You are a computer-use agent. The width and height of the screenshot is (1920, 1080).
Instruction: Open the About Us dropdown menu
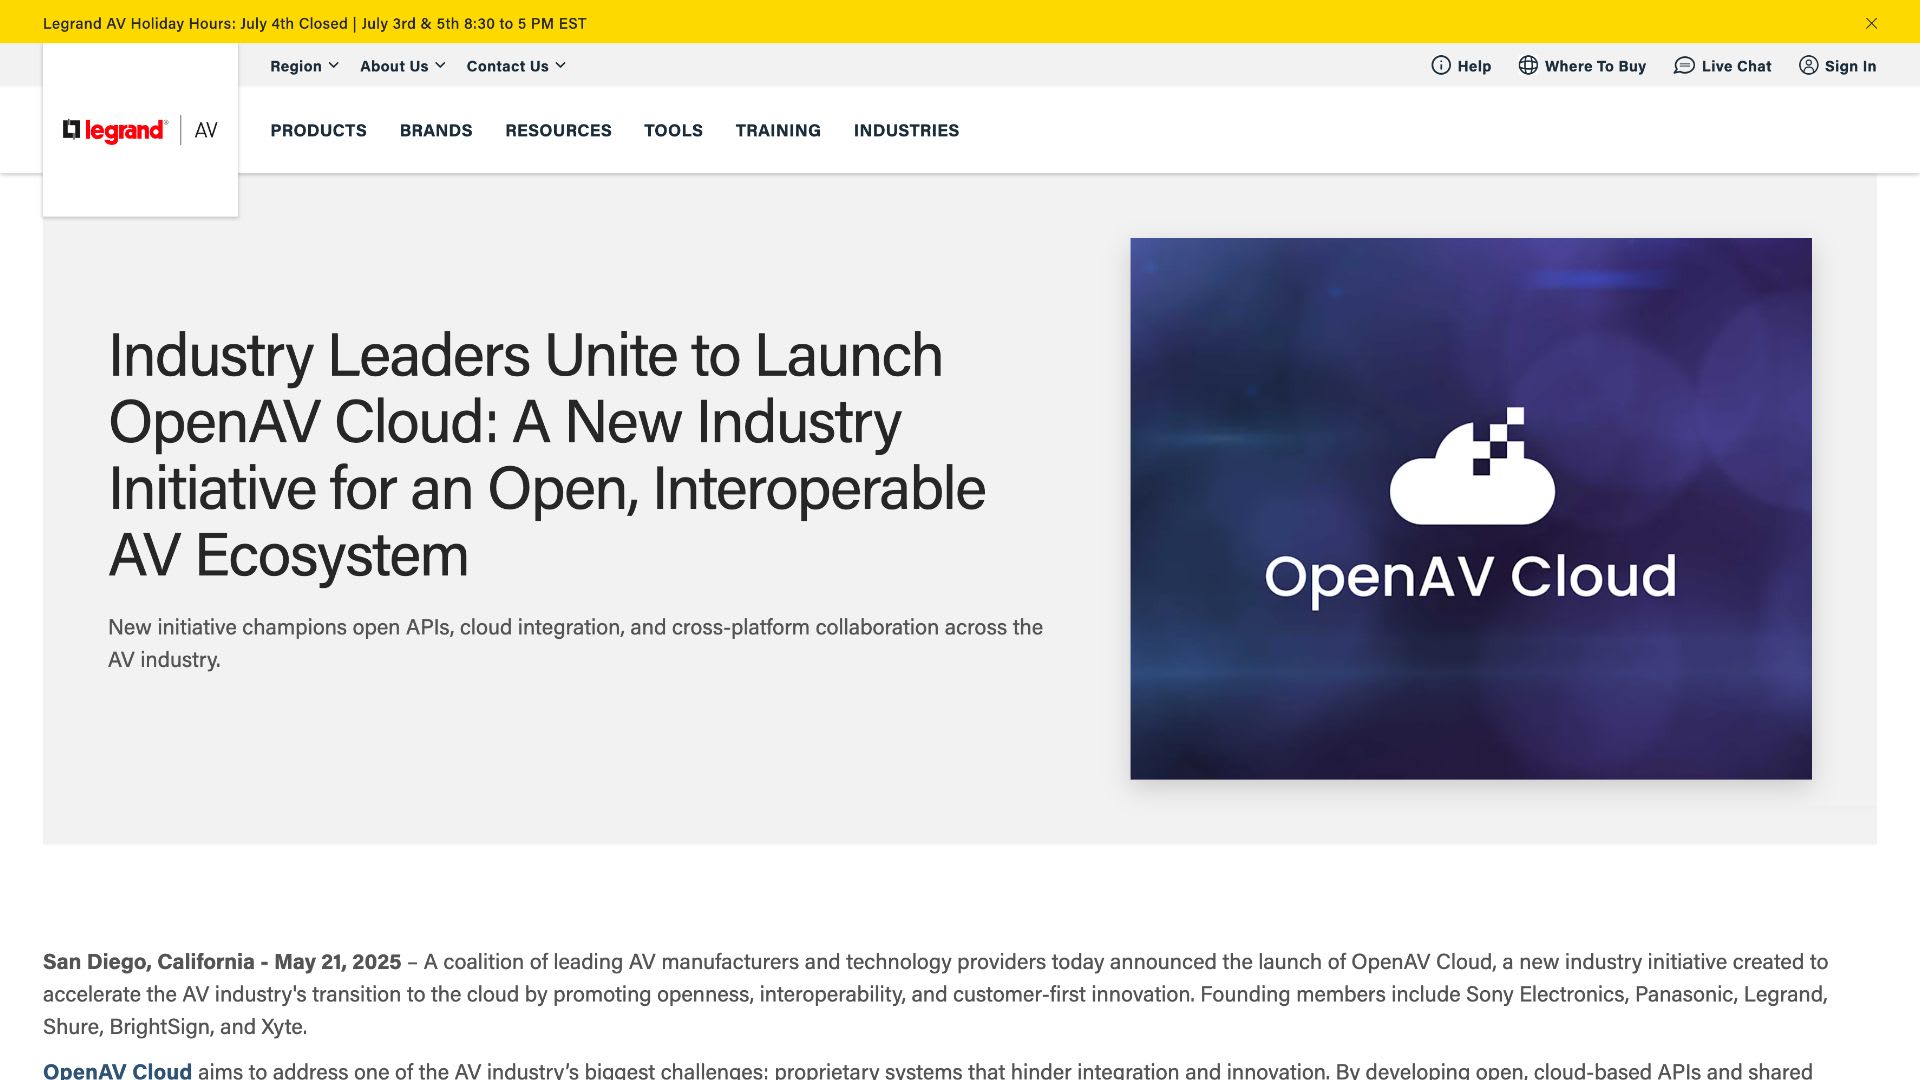point(402,66)
